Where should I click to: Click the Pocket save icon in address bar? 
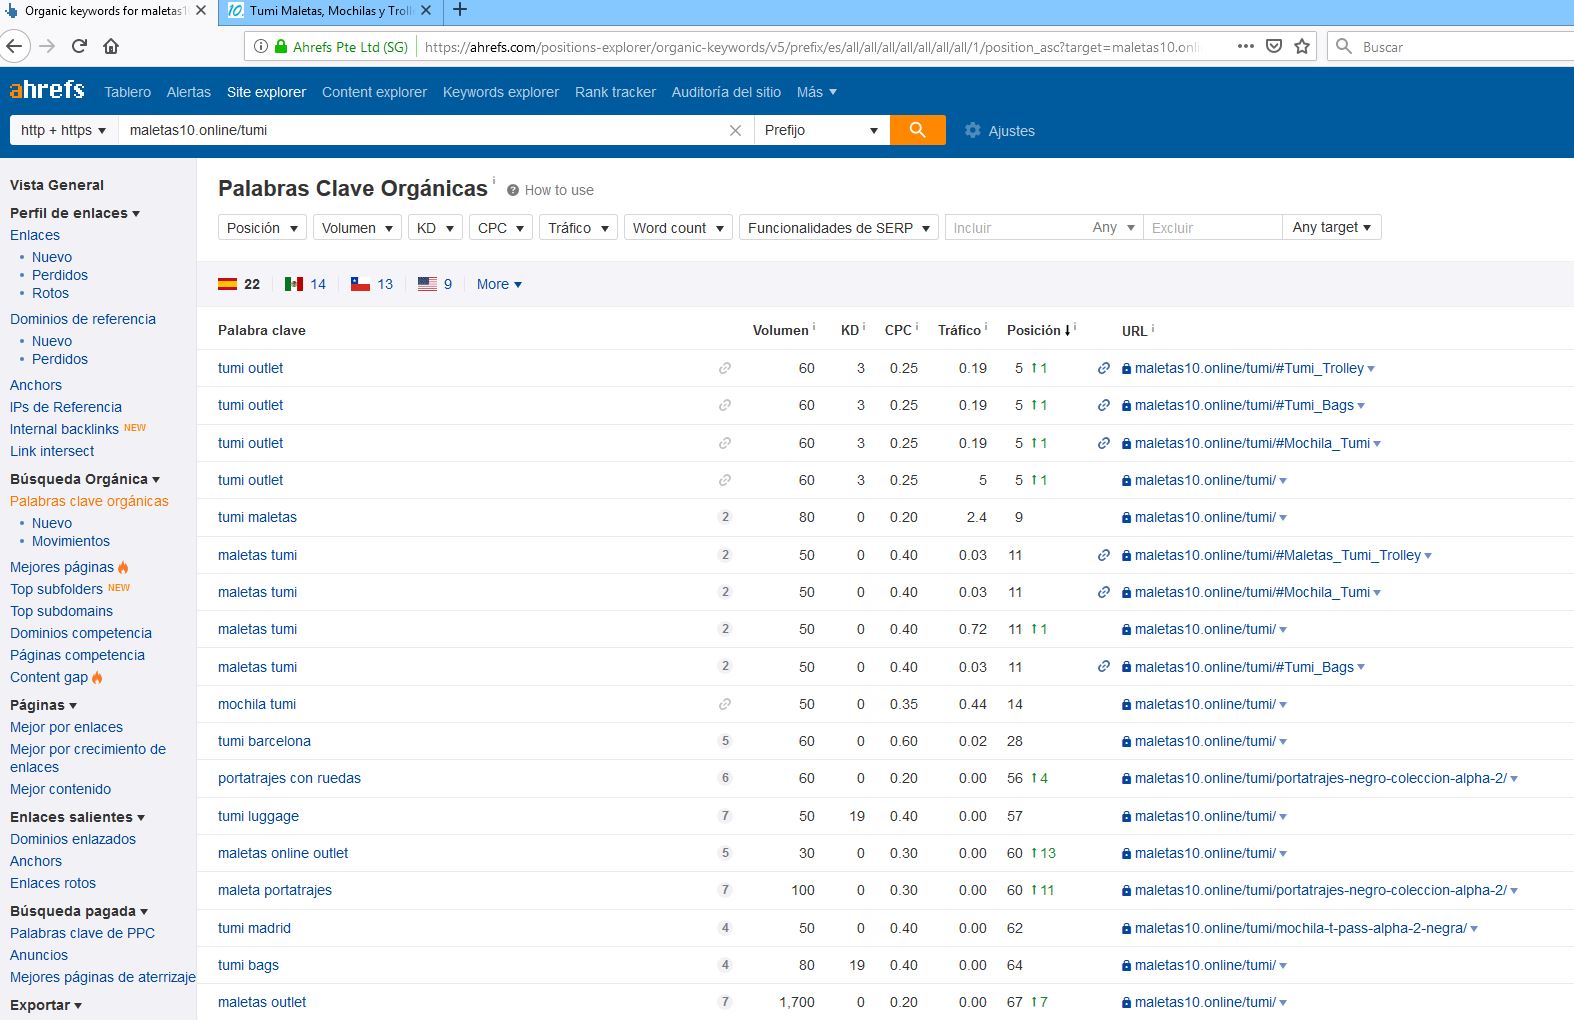point(1274,46)
